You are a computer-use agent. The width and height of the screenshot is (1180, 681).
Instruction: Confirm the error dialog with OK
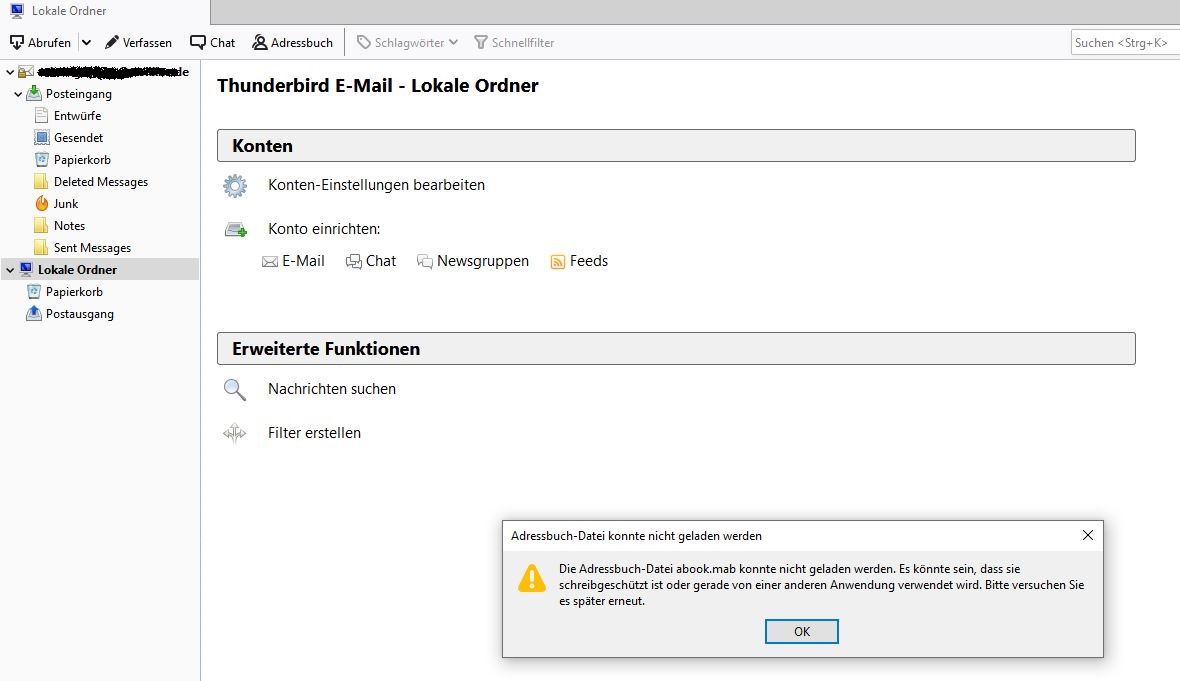click(x=801, y=631)
